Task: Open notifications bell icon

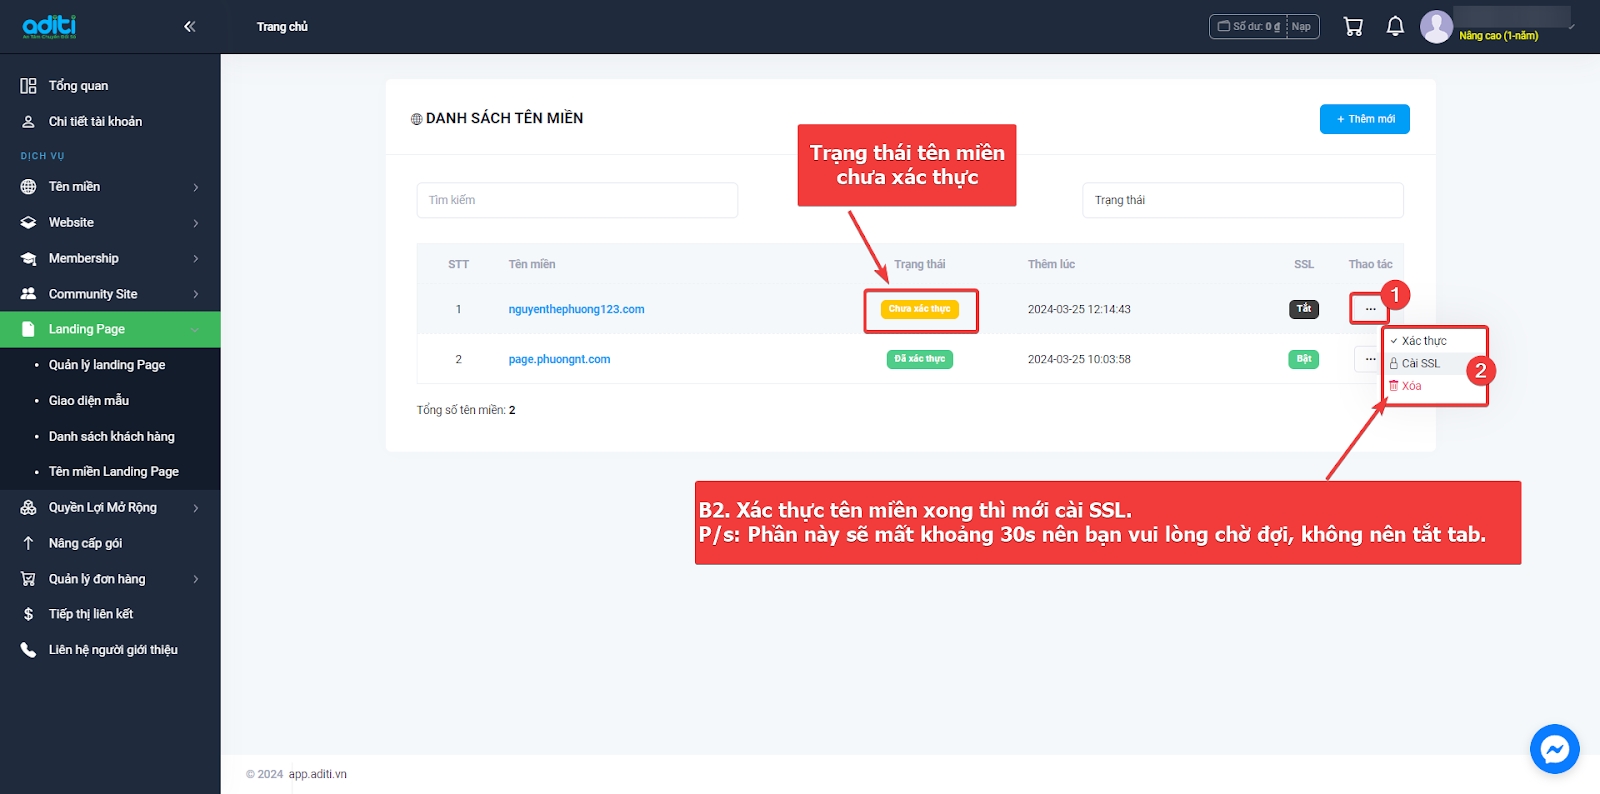Action: click(1395, 27)
